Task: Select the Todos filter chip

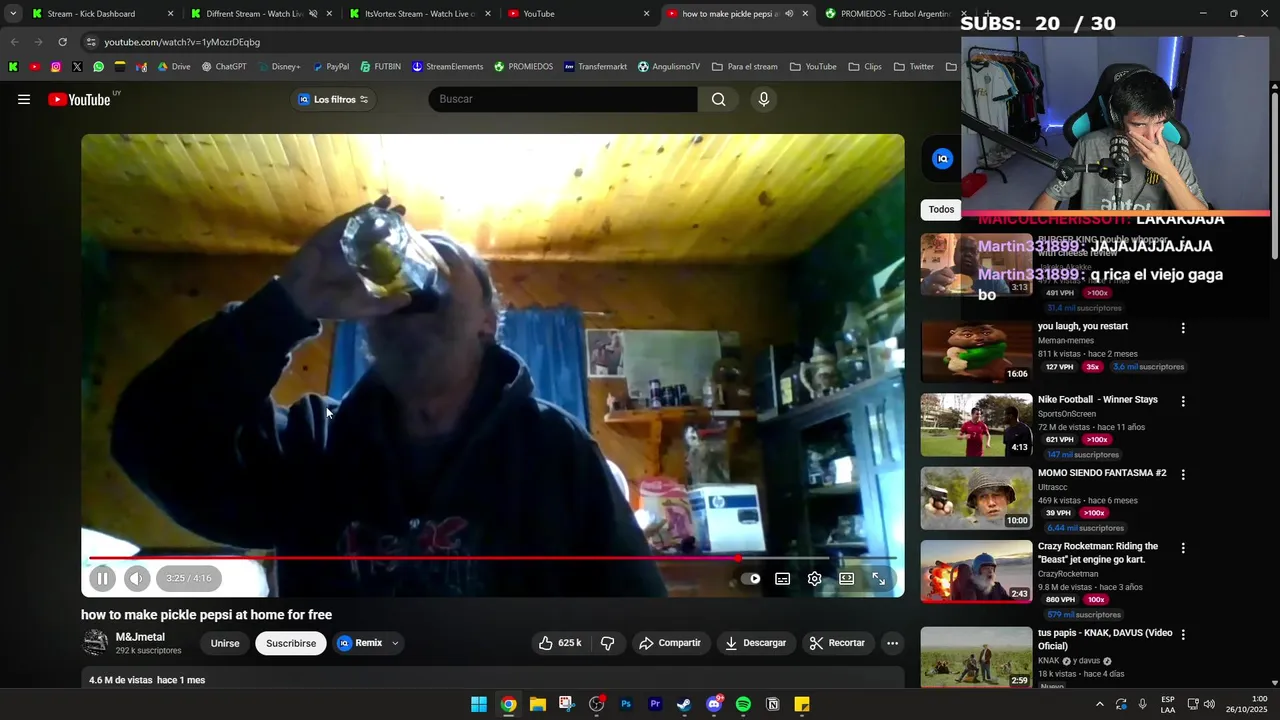Action: [x=941, y=209]
